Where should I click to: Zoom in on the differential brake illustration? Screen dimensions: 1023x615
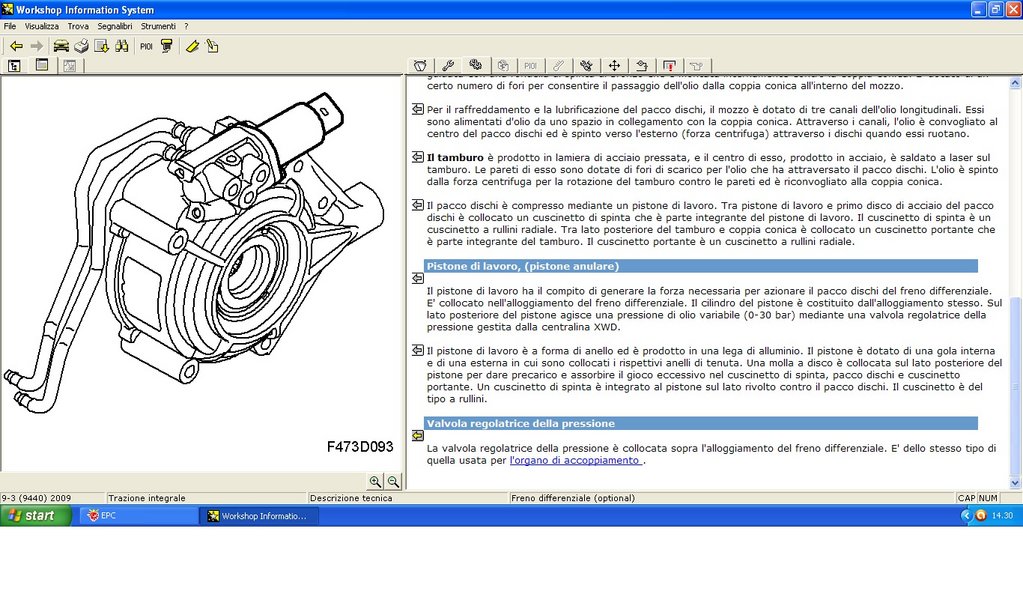375,481
